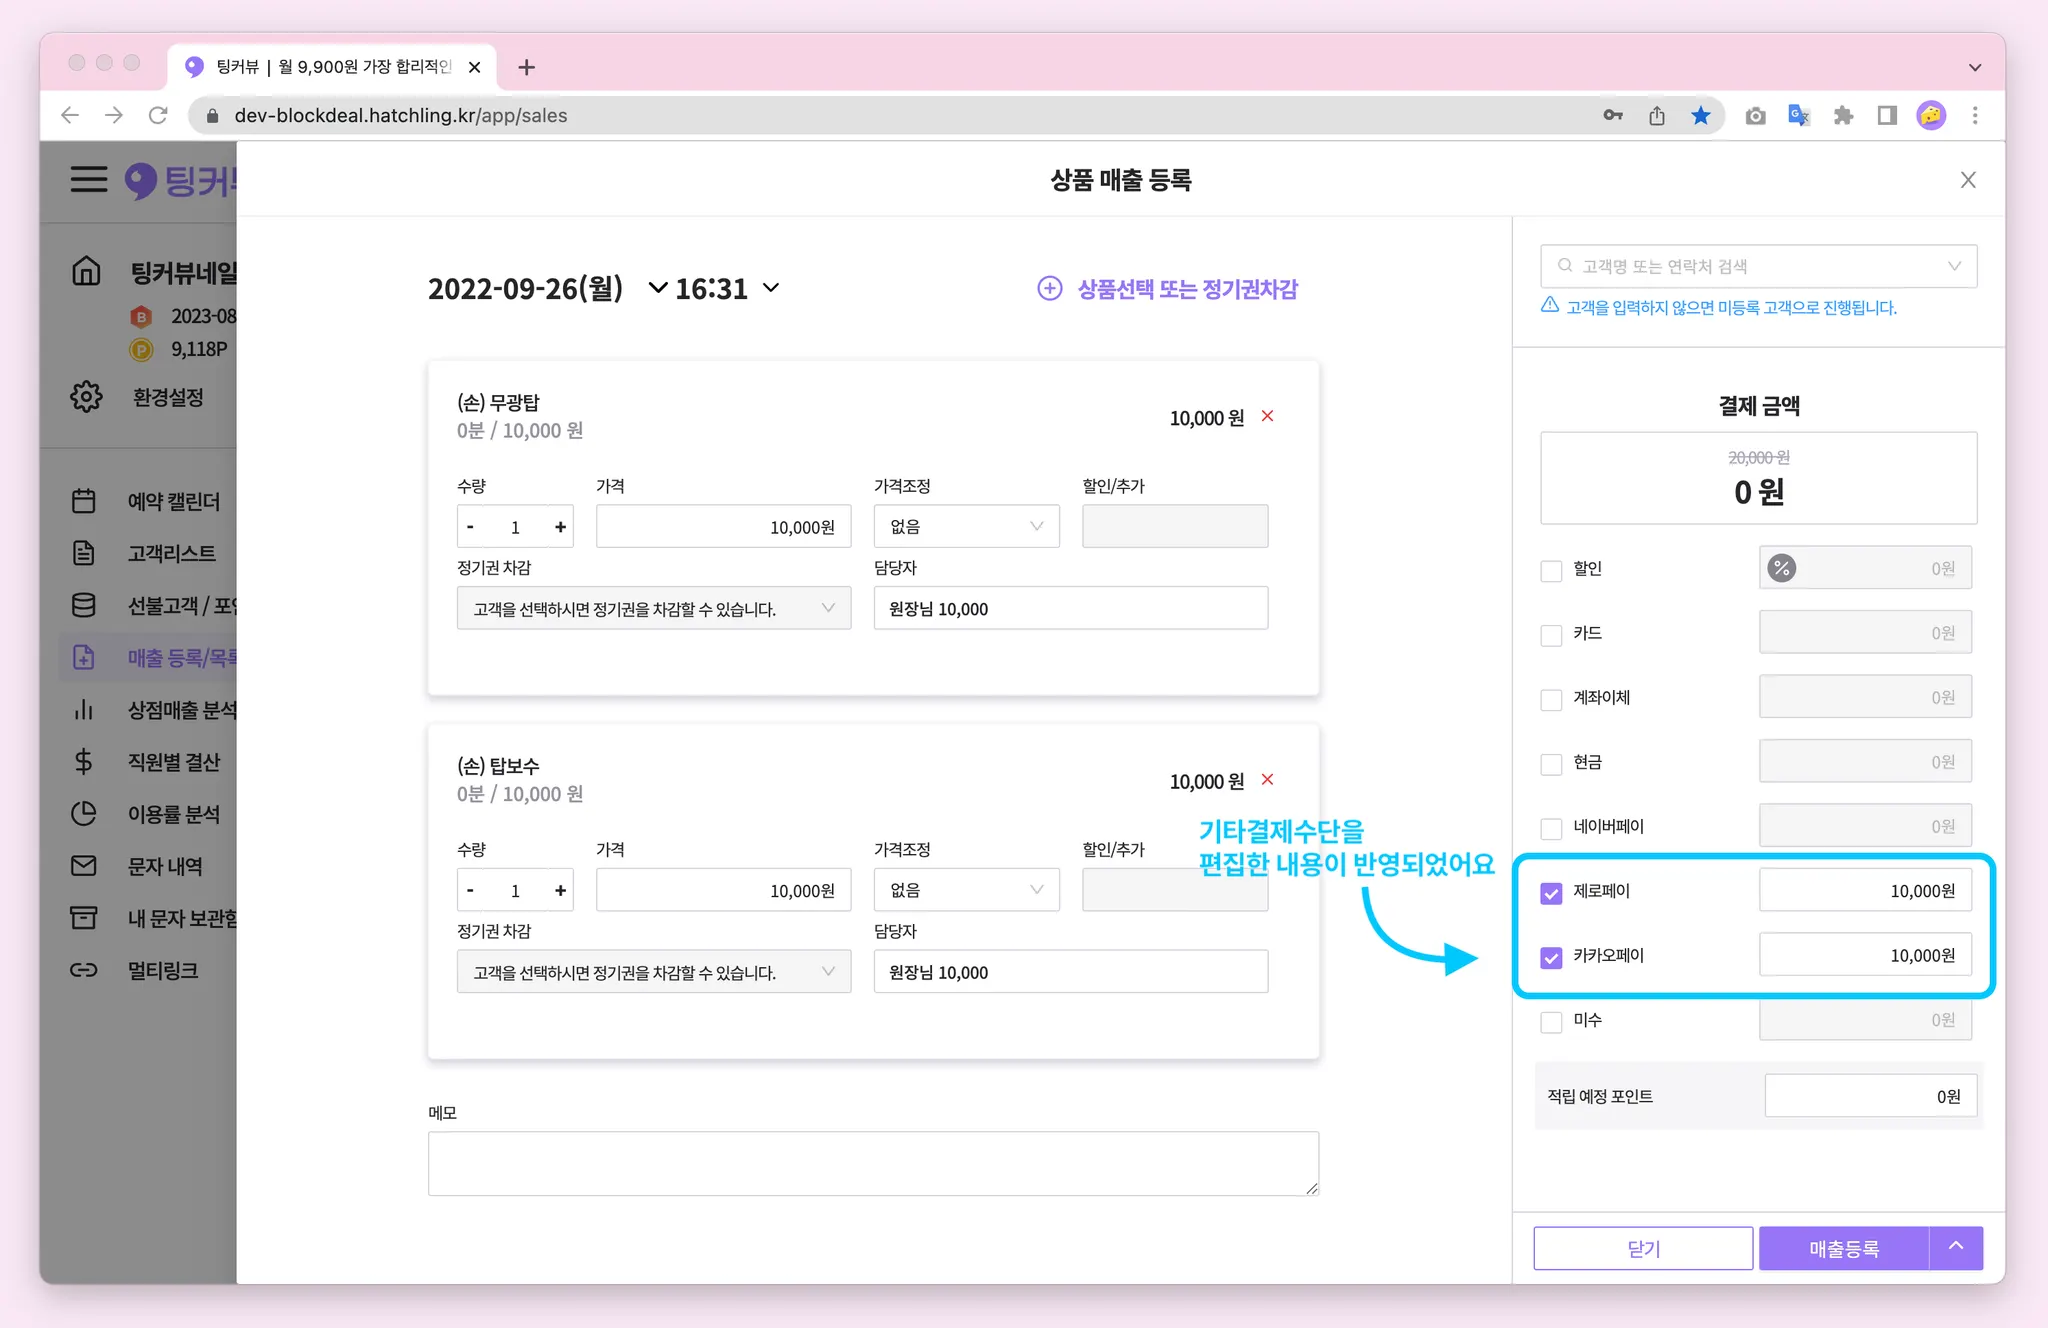Uncheck the 카카오페이 checkbox

click(x=1551, y=957)
